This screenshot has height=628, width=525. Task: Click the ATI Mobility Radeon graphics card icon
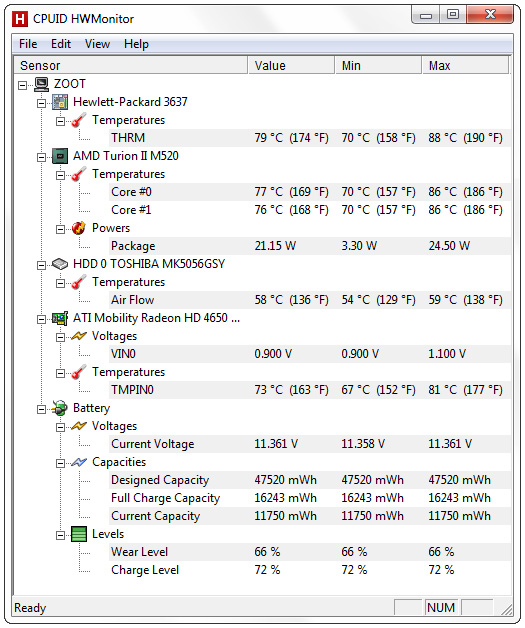click(60, 318)
